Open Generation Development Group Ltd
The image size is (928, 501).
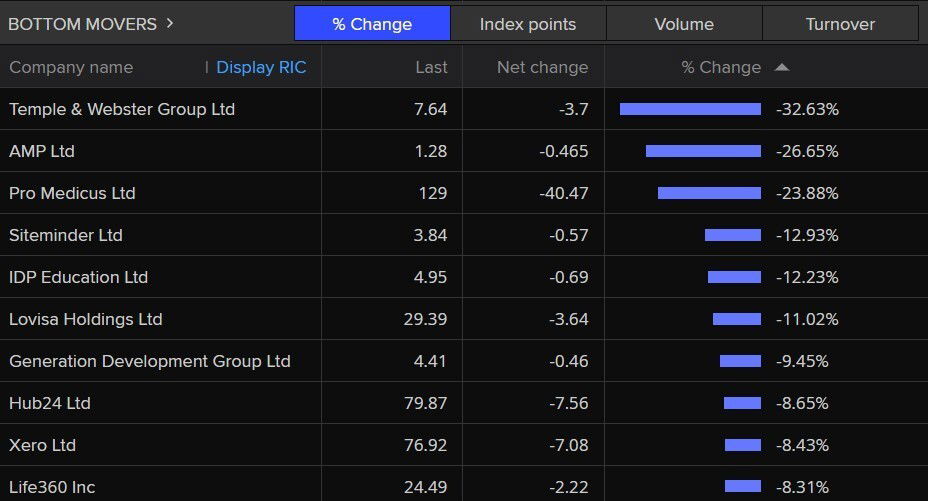point(150,361)
